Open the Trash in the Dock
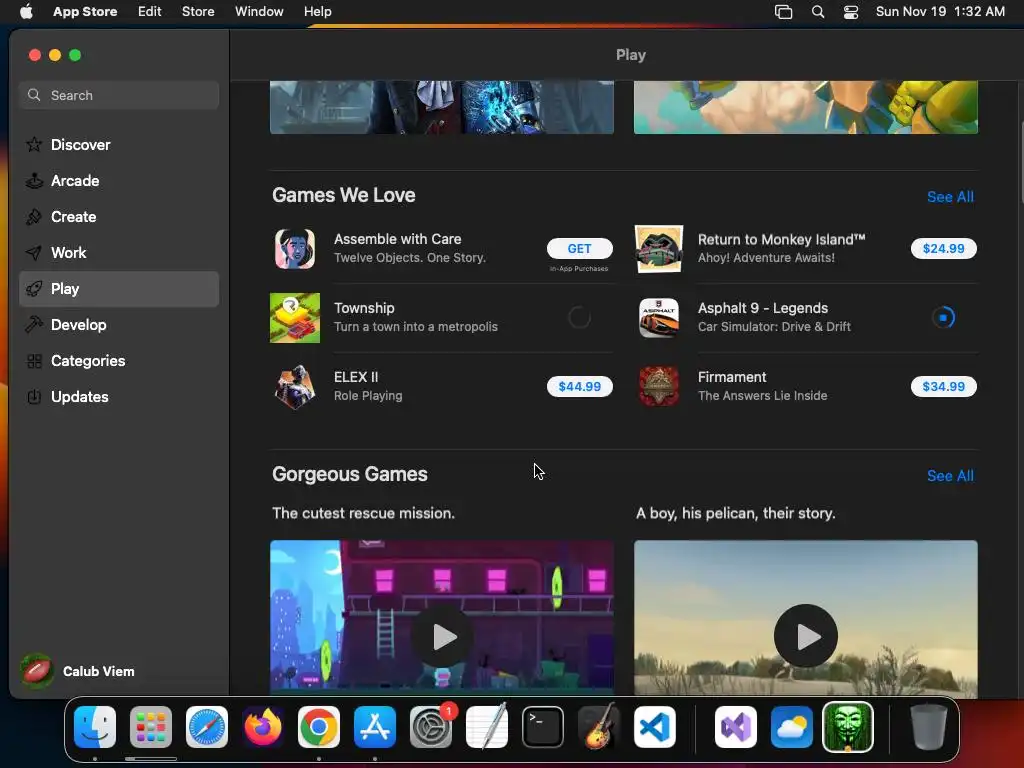 click(x=929, y=727)
